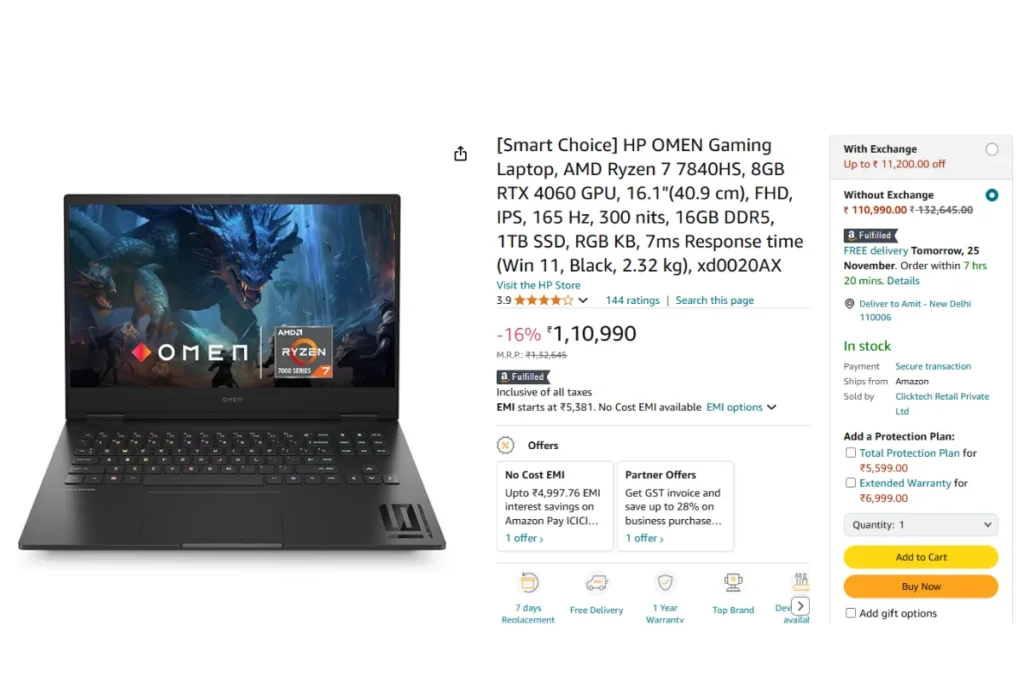
Task: Click the OMEN laptop product image
Action: pyautogui.click(x=232, y=372)
